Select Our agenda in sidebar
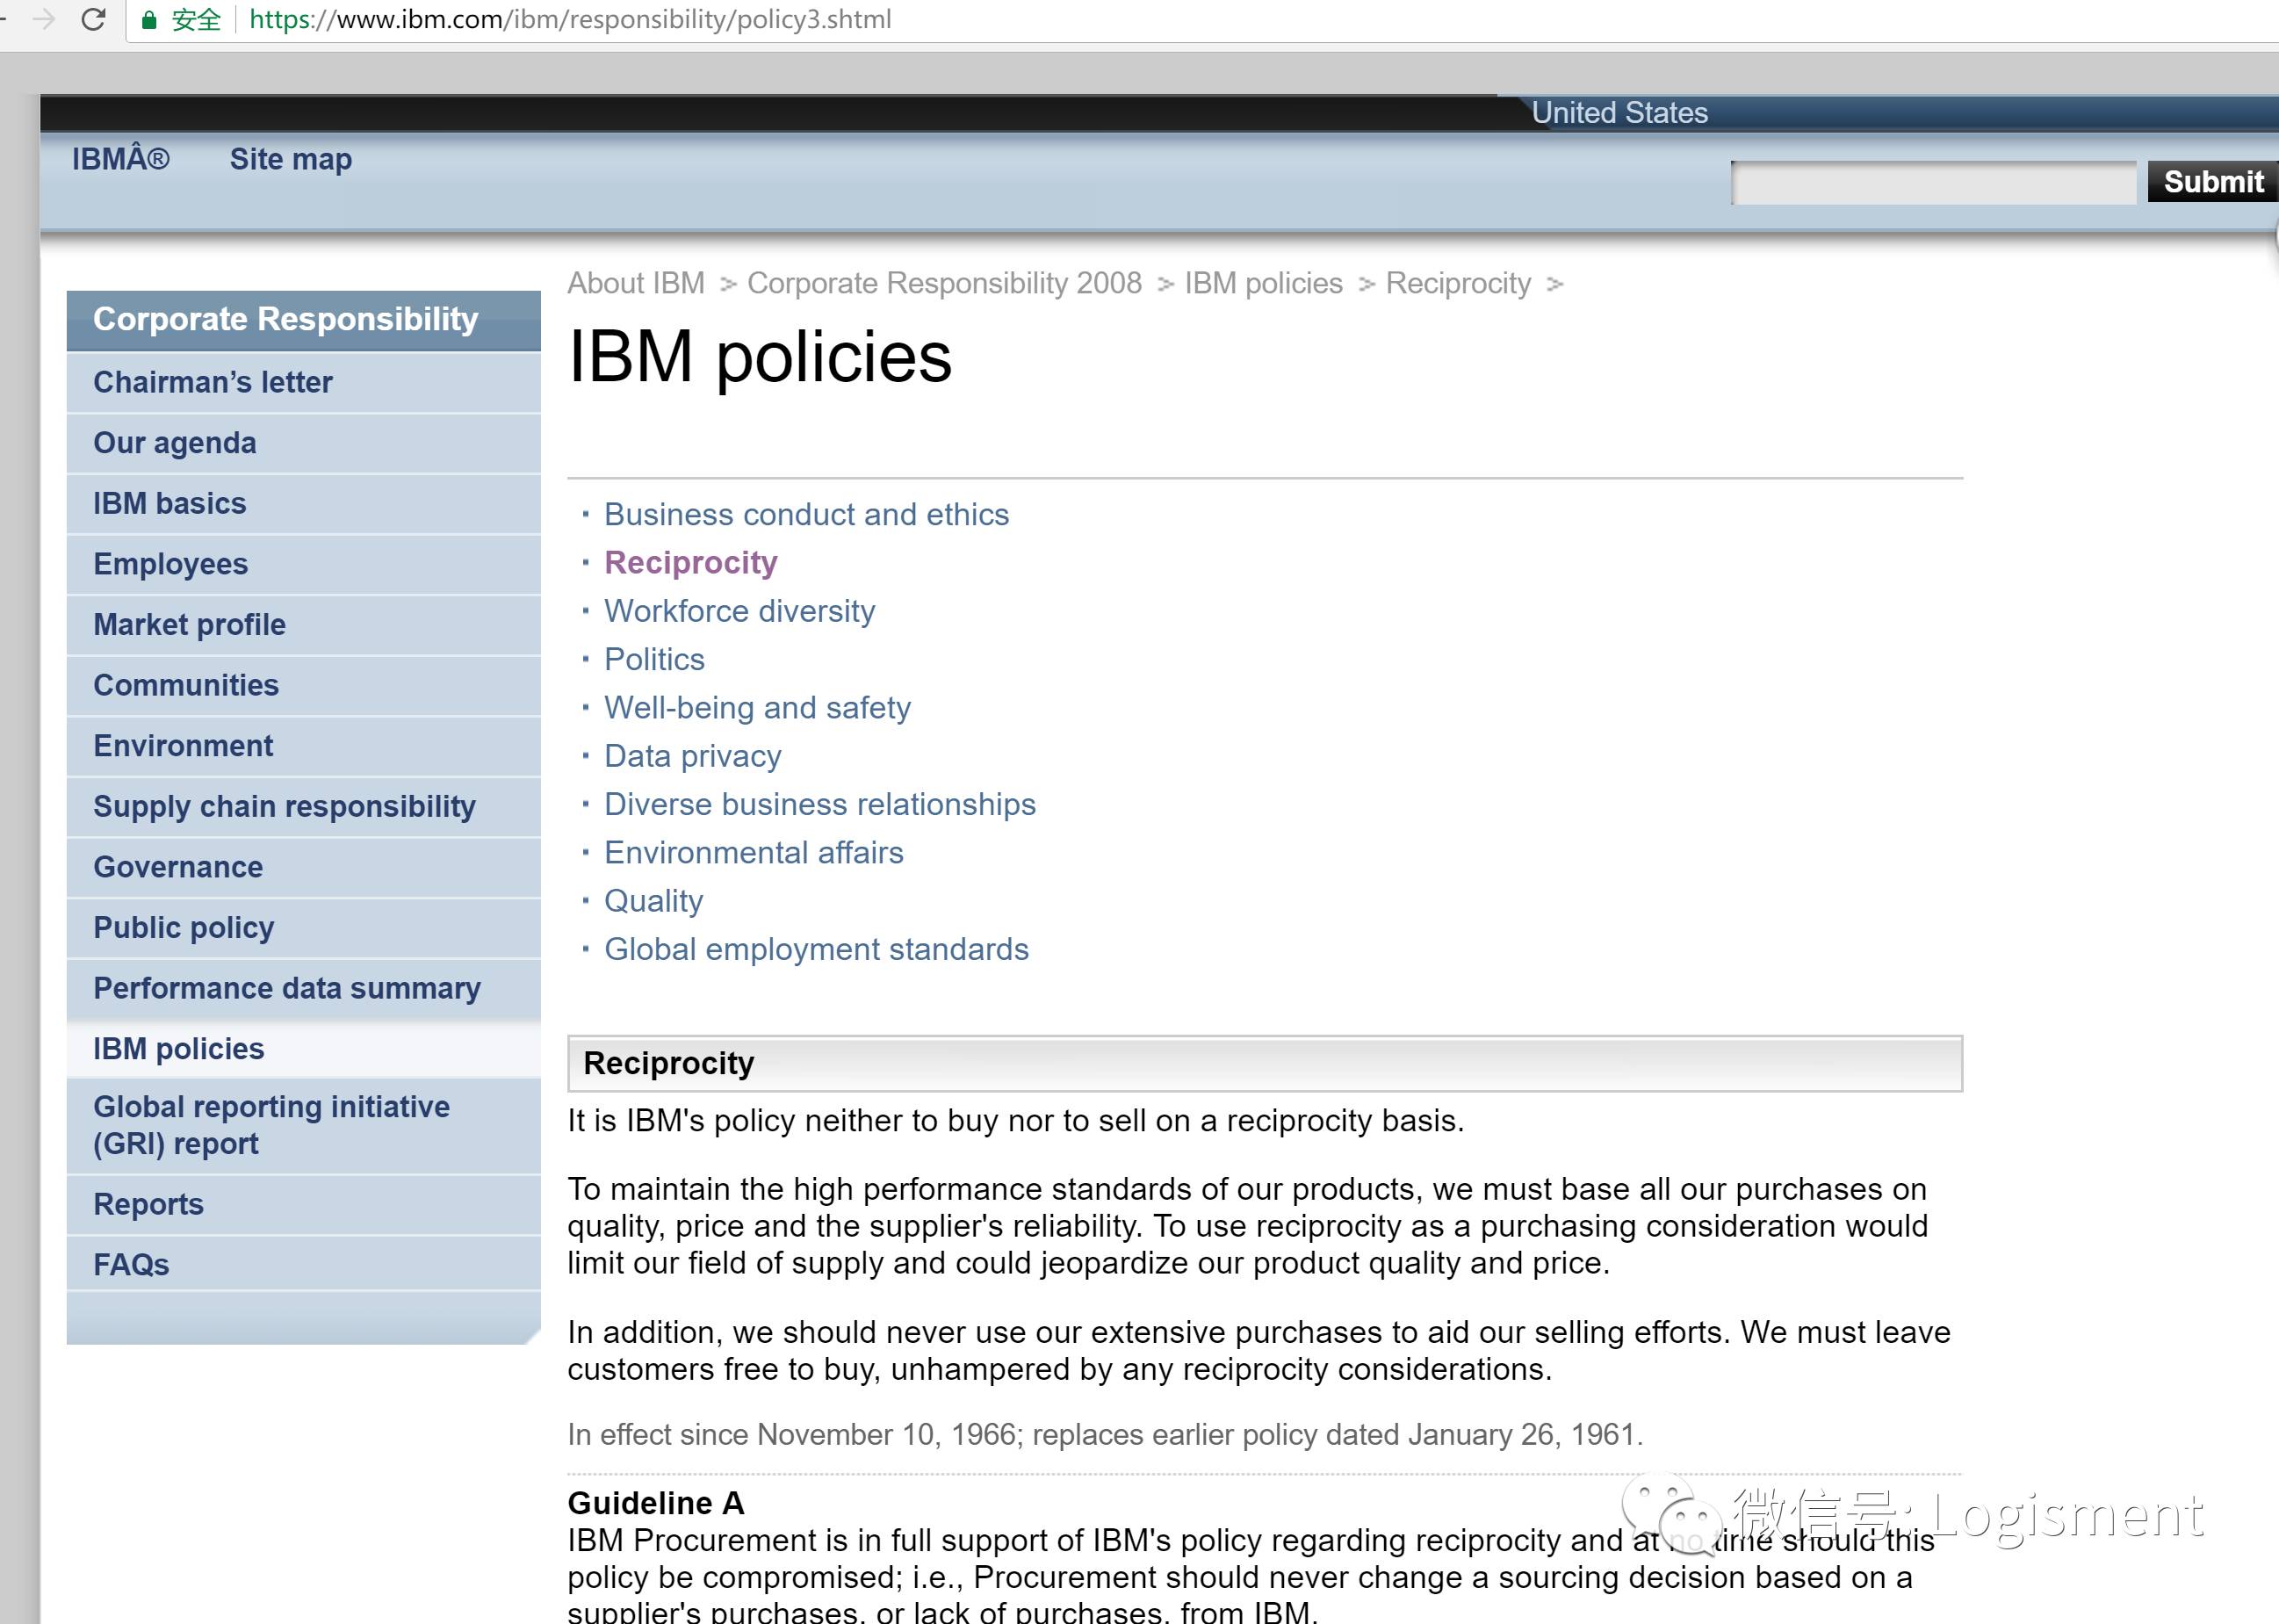Viewport: 2279px width, 1624px height. coord(304,443)
